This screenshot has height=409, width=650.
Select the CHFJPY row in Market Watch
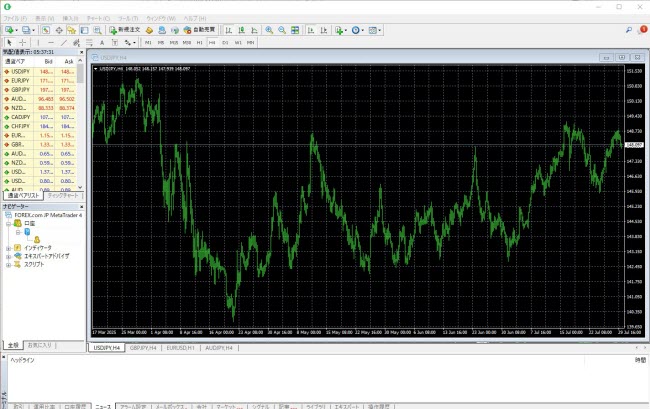tap(39, 126)
